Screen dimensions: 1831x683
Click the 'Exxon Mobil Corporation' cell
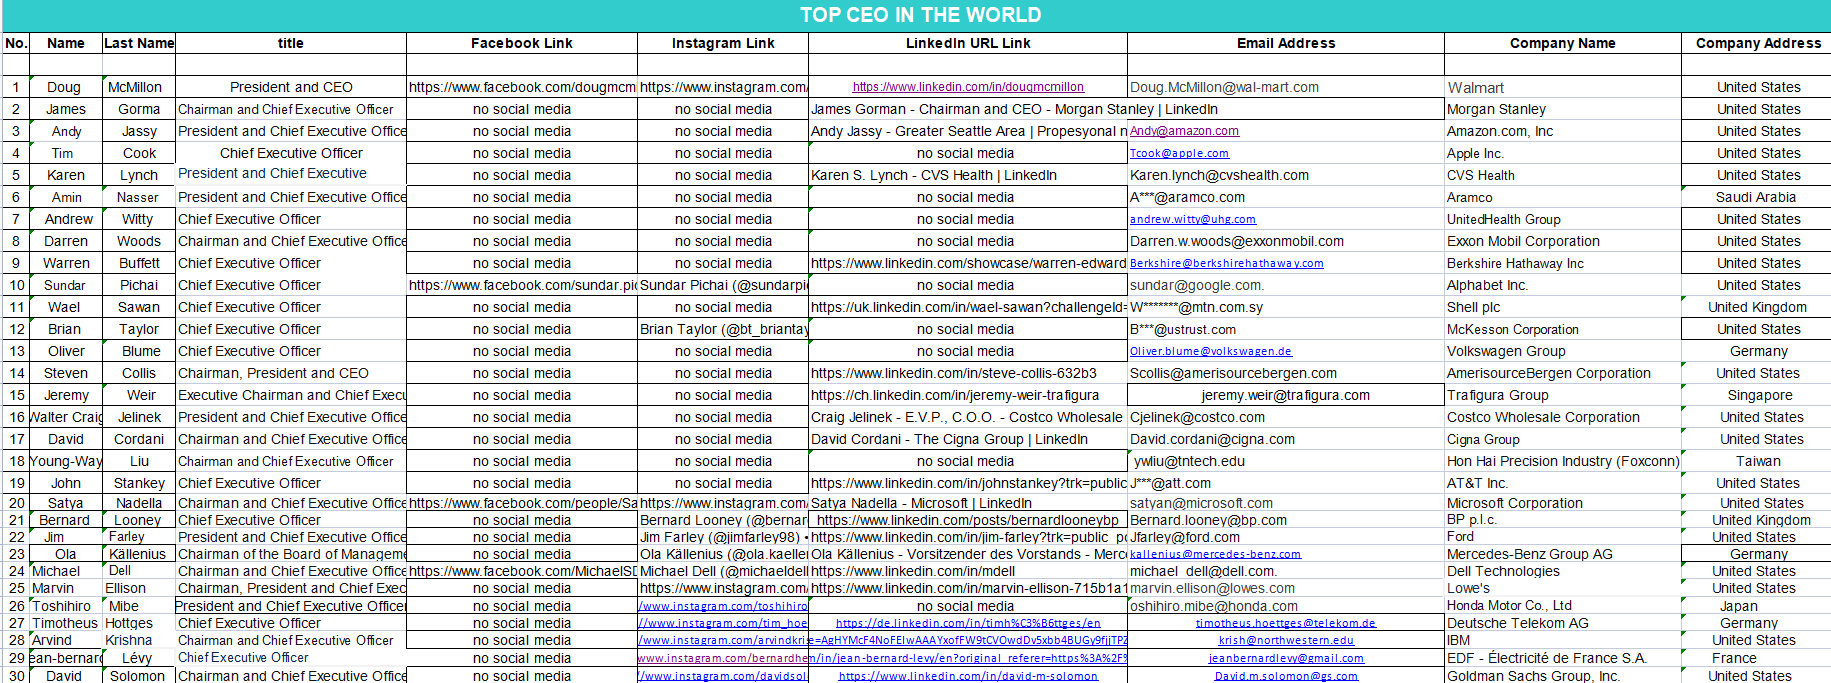point(1563,241)
